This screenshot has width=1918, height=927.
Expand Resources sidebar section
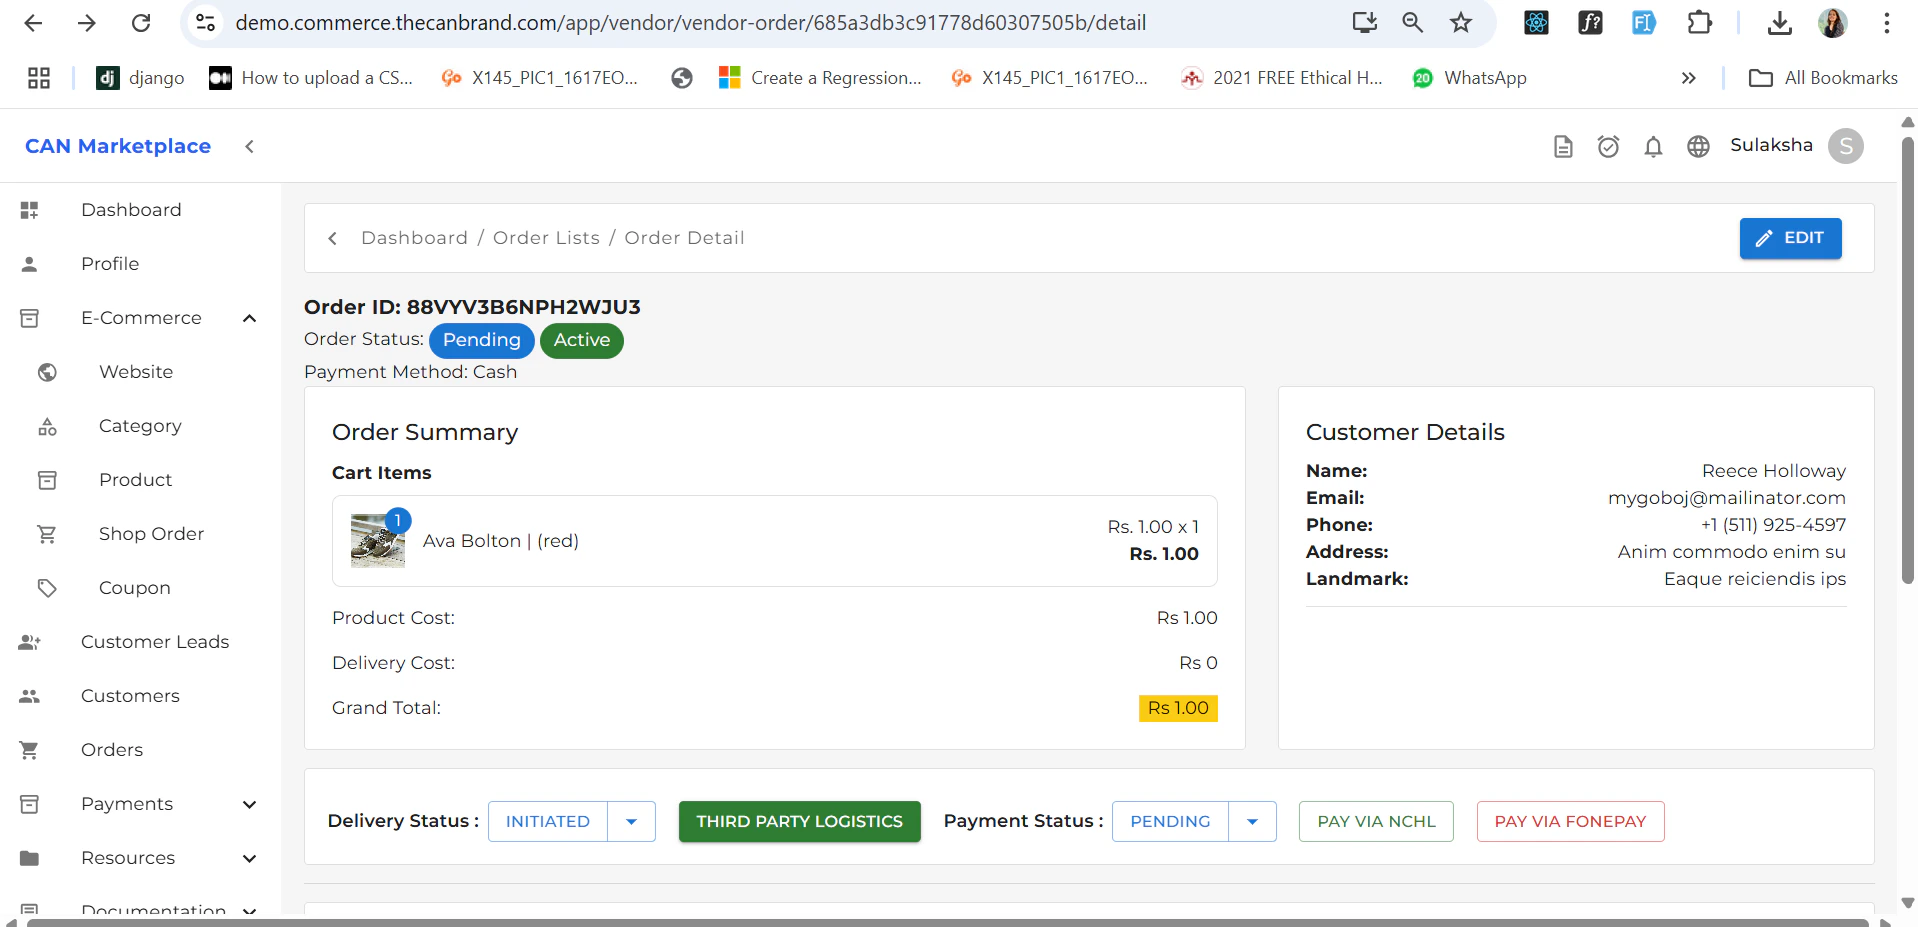tap(249, 858)
